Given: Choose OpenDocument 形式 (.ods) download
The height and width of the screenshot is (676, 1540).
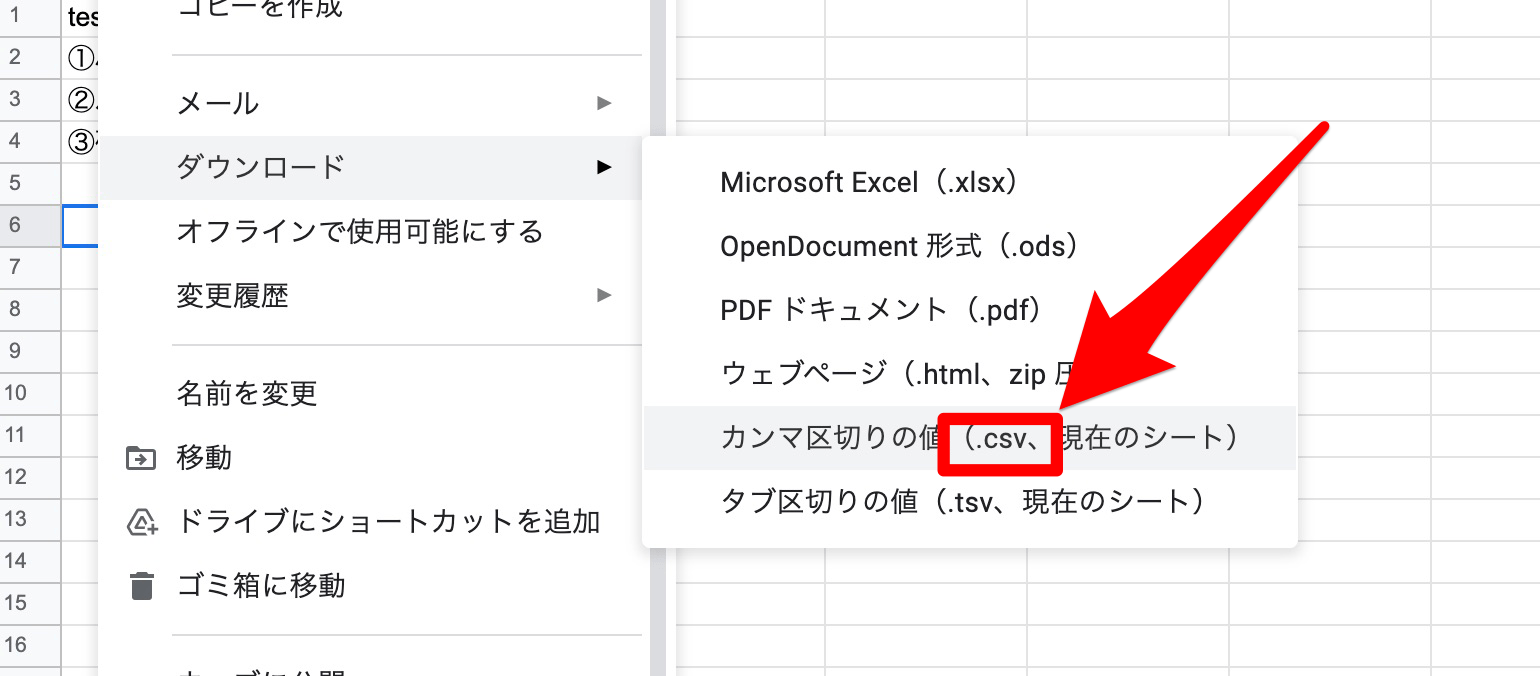Looking at the screenshot, I should click(x=900, y=246).
